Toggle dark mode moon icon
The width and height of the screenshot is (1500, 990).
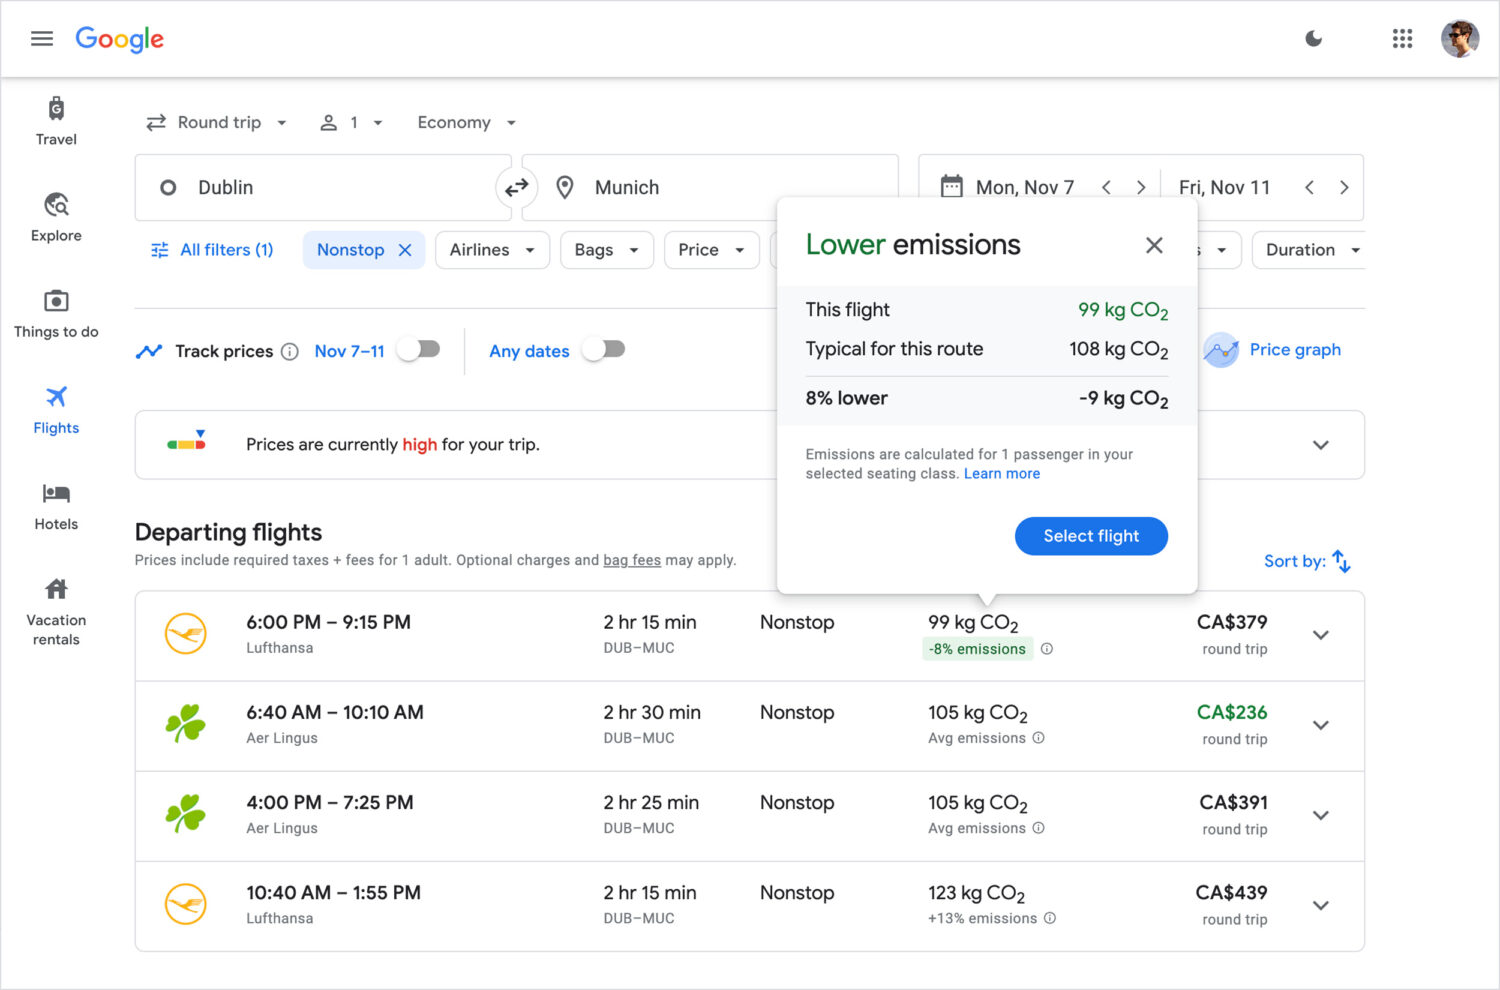1313,39
